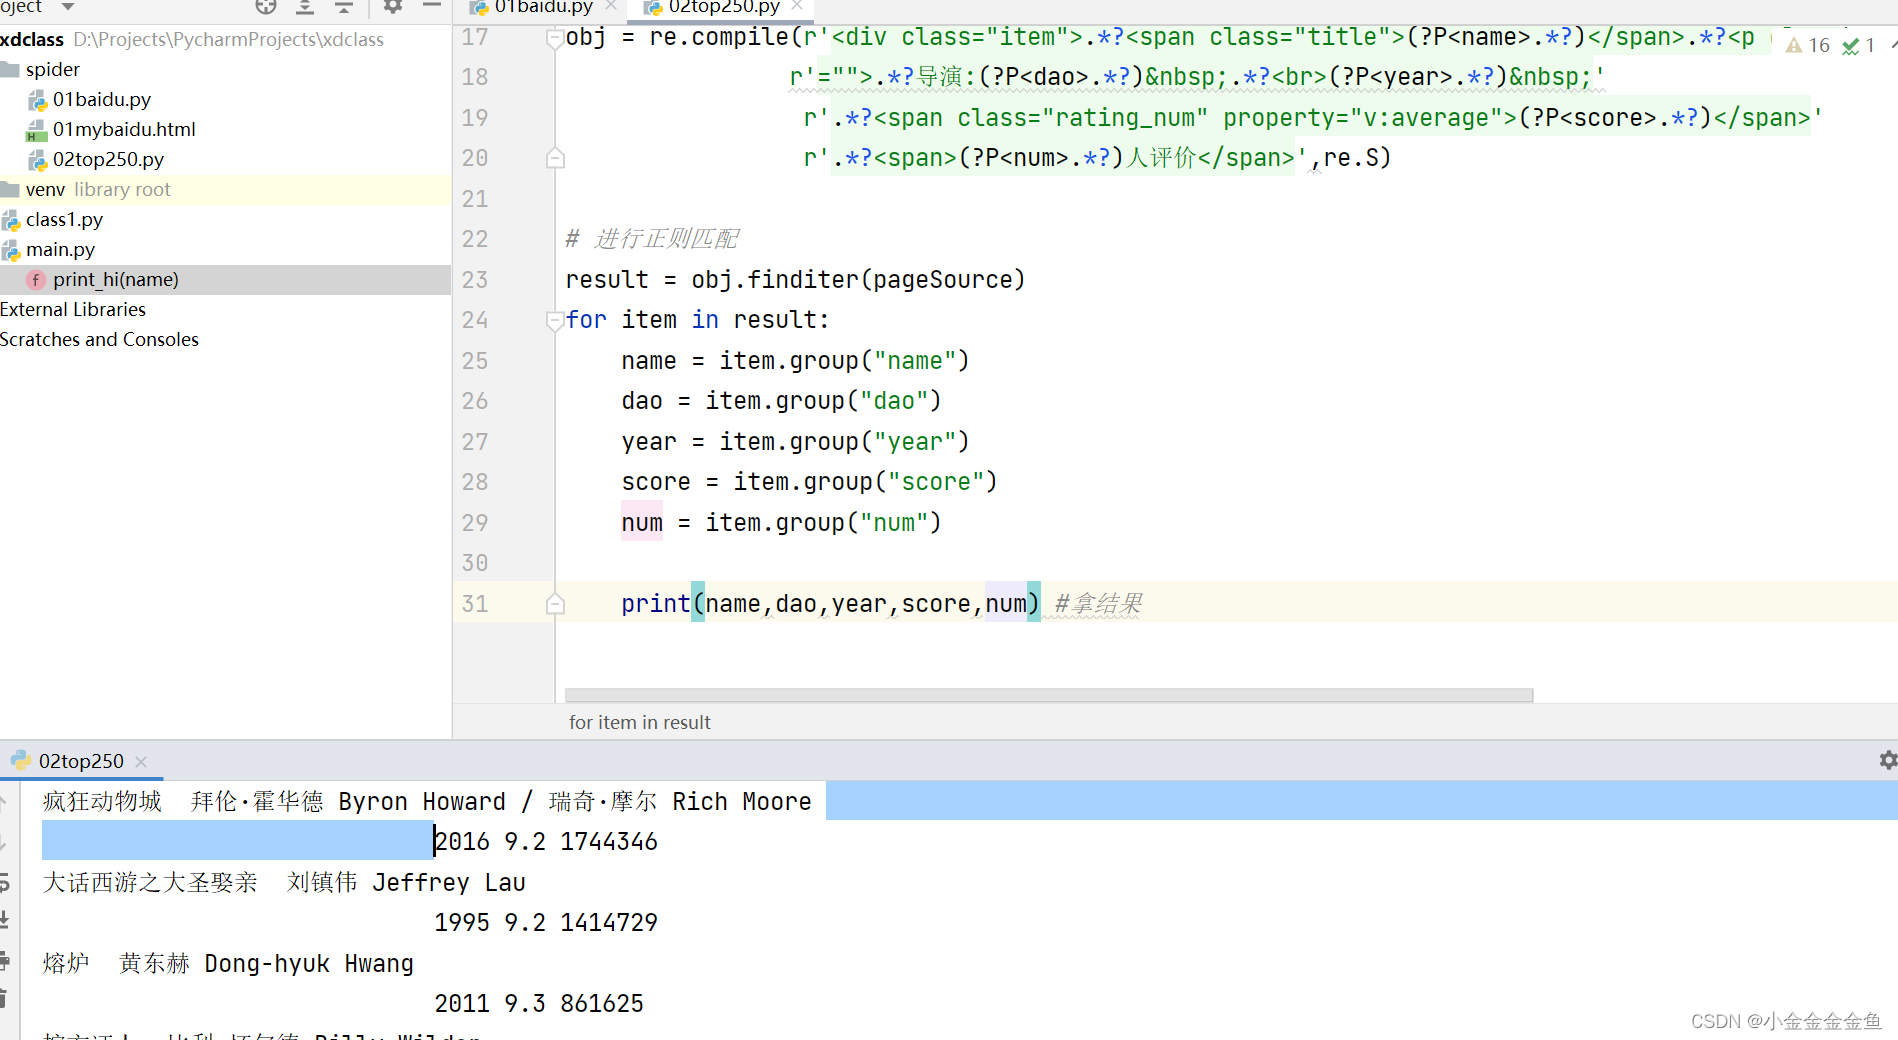Screen dimensions: 1898x1040
Task: Open 01baidu.py in project tree
Action: click(101, 99)
